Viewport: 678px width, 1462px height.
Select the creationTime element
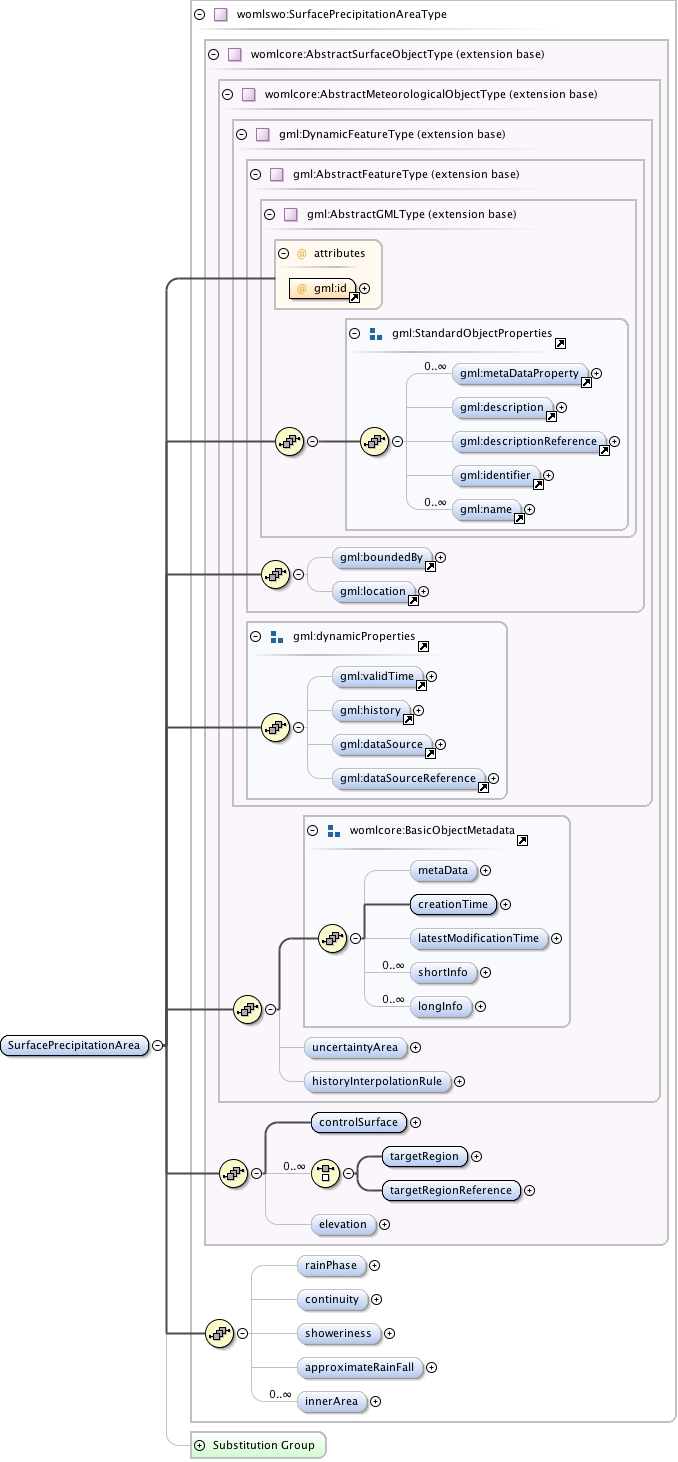click(454, 904)
